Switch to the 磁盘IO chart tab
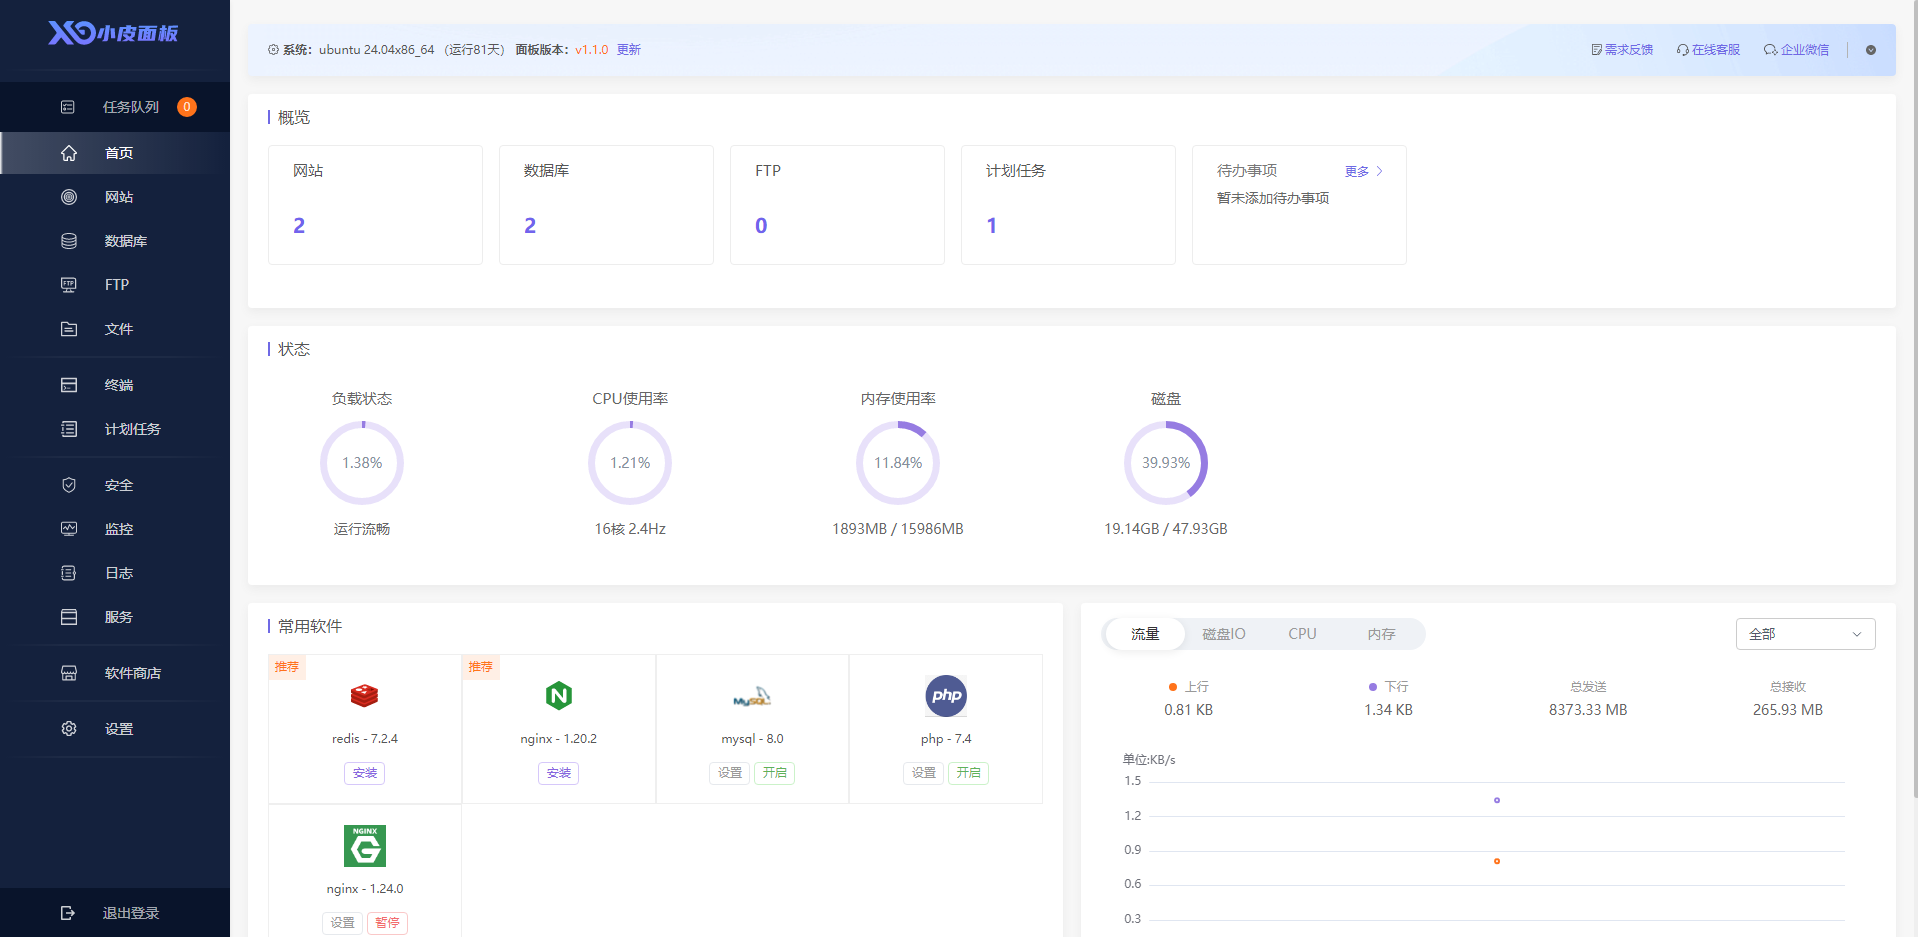This screenshot has width=1918, height=937. coord(1224,634)
